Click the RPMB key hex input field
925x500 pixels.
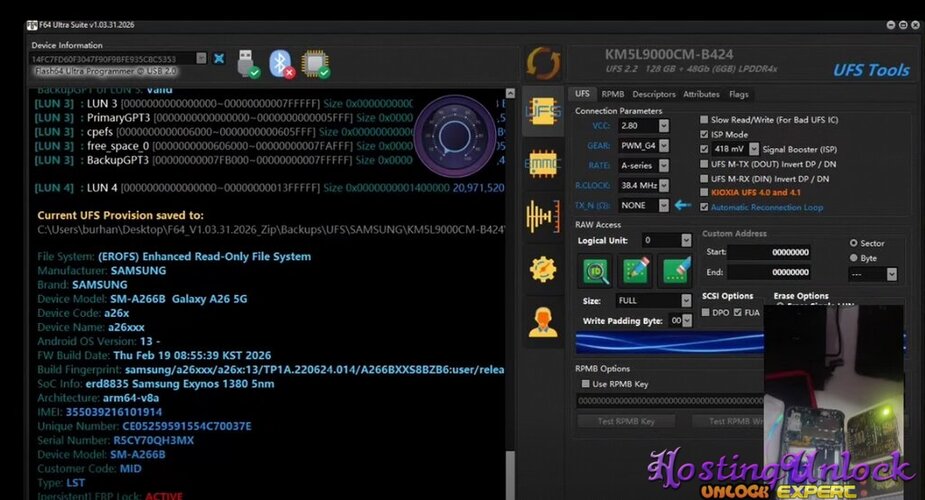tap(670, 401)
